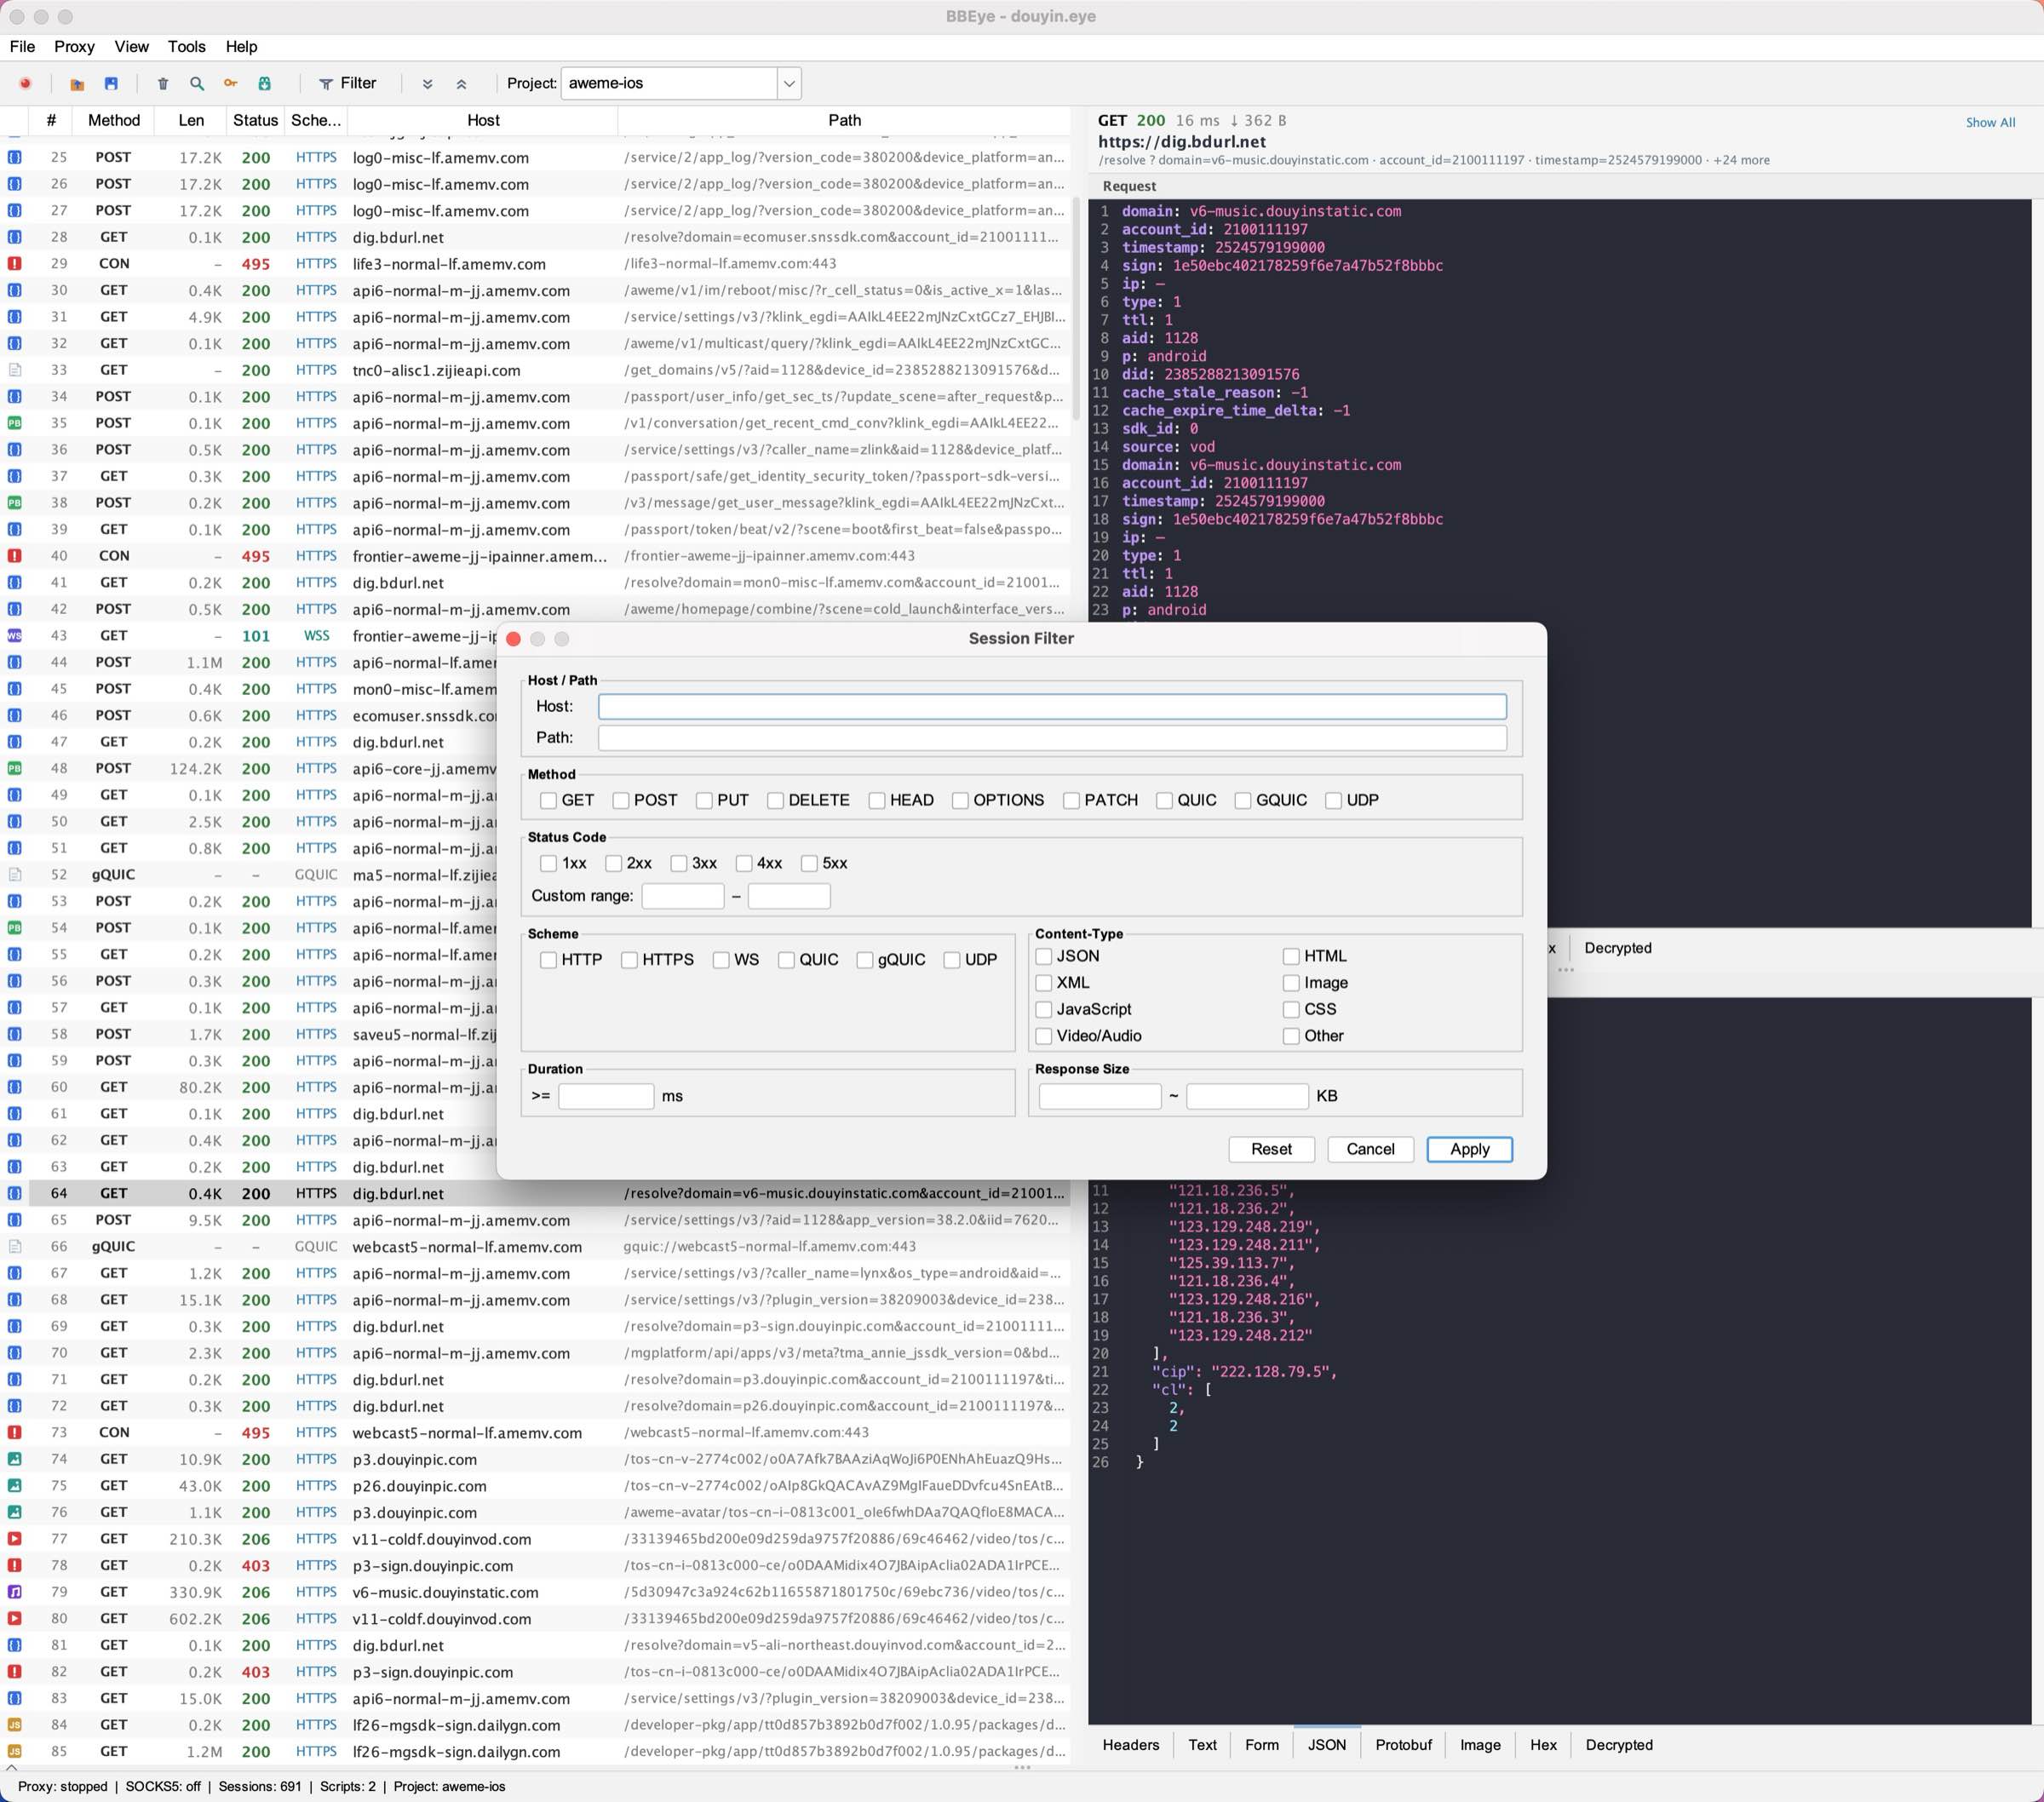Click the double up-chevron toolbar control

[462, 83]
